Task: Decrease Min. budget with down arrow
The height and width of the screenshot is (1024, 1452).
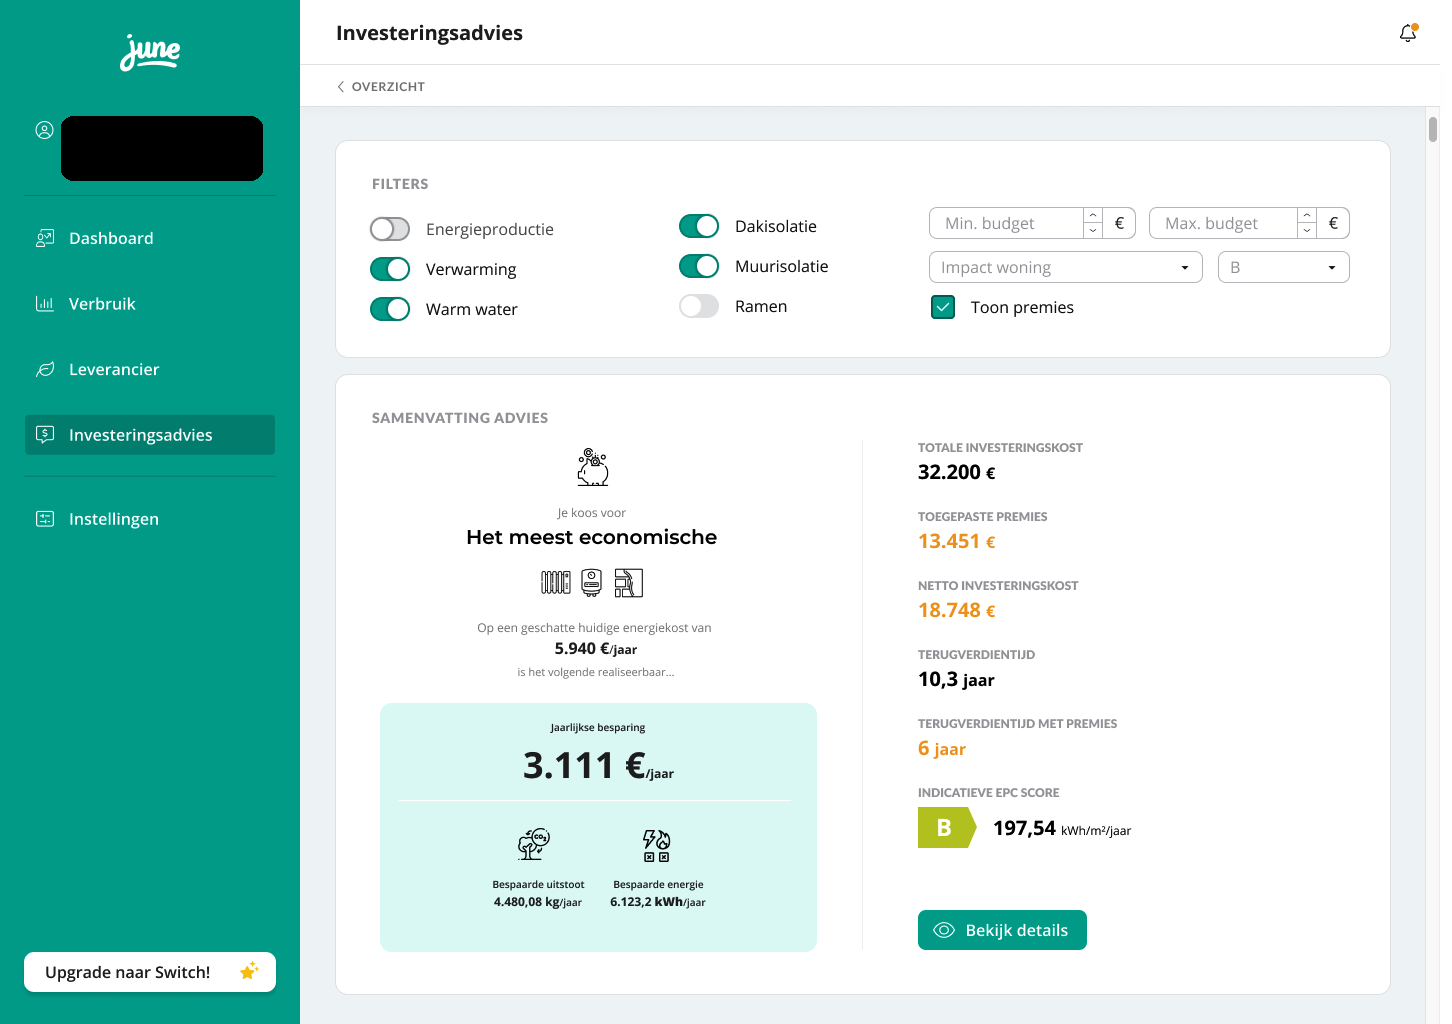Action: coord(1093,230)
